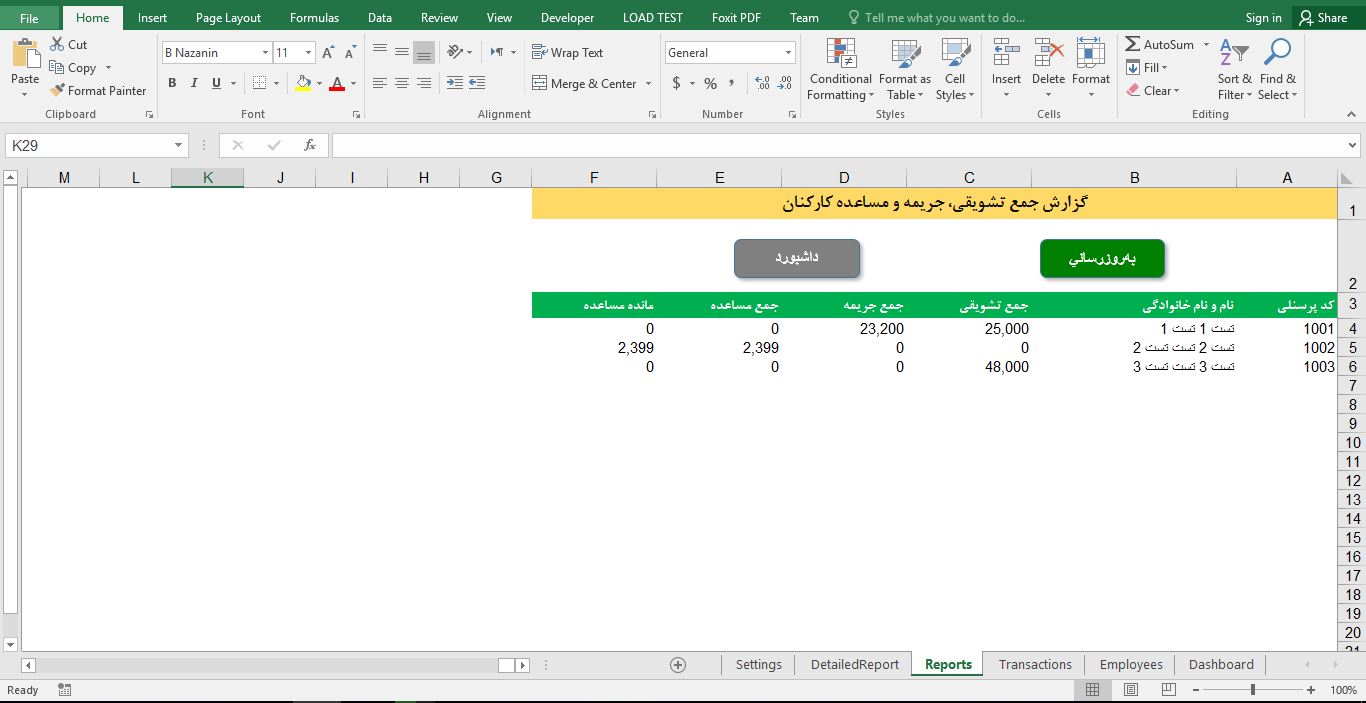The height and width of the screenshot is (703, 1366).
Task: Activate the Format Painter brush
Action: [57, 90]
